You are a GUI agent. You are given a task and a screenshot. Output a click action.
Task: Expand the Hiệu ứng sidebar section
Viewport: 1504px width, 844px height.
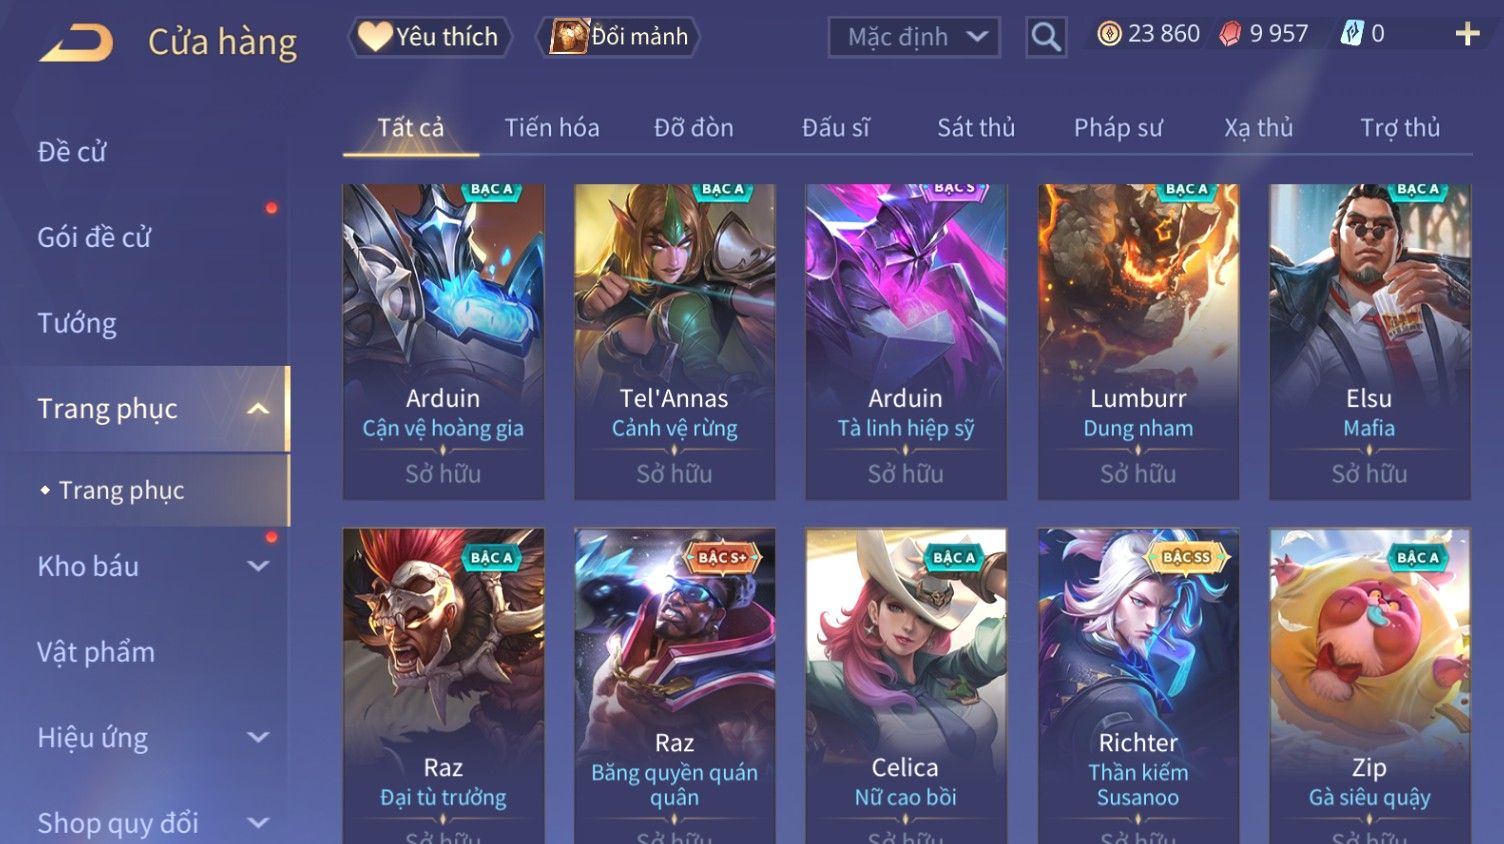tap(258, 738)
